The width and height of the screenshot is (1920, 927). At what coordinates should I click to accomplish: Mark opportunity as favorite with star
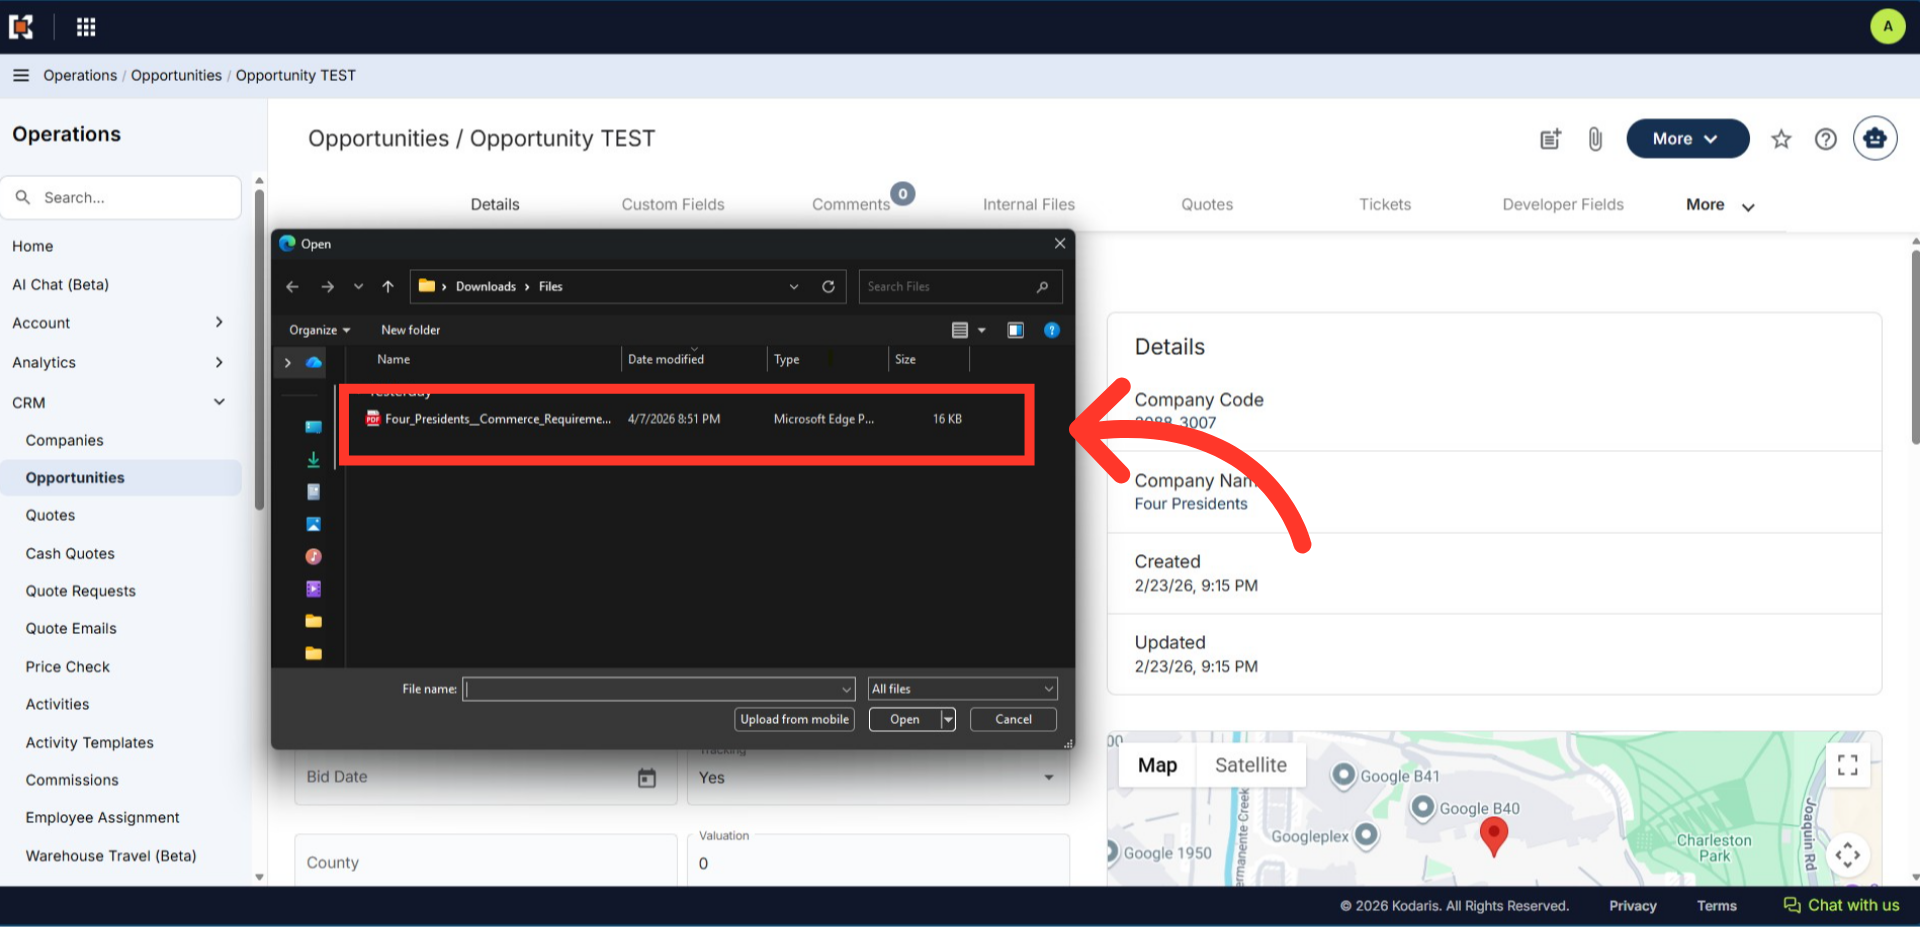1781,139
